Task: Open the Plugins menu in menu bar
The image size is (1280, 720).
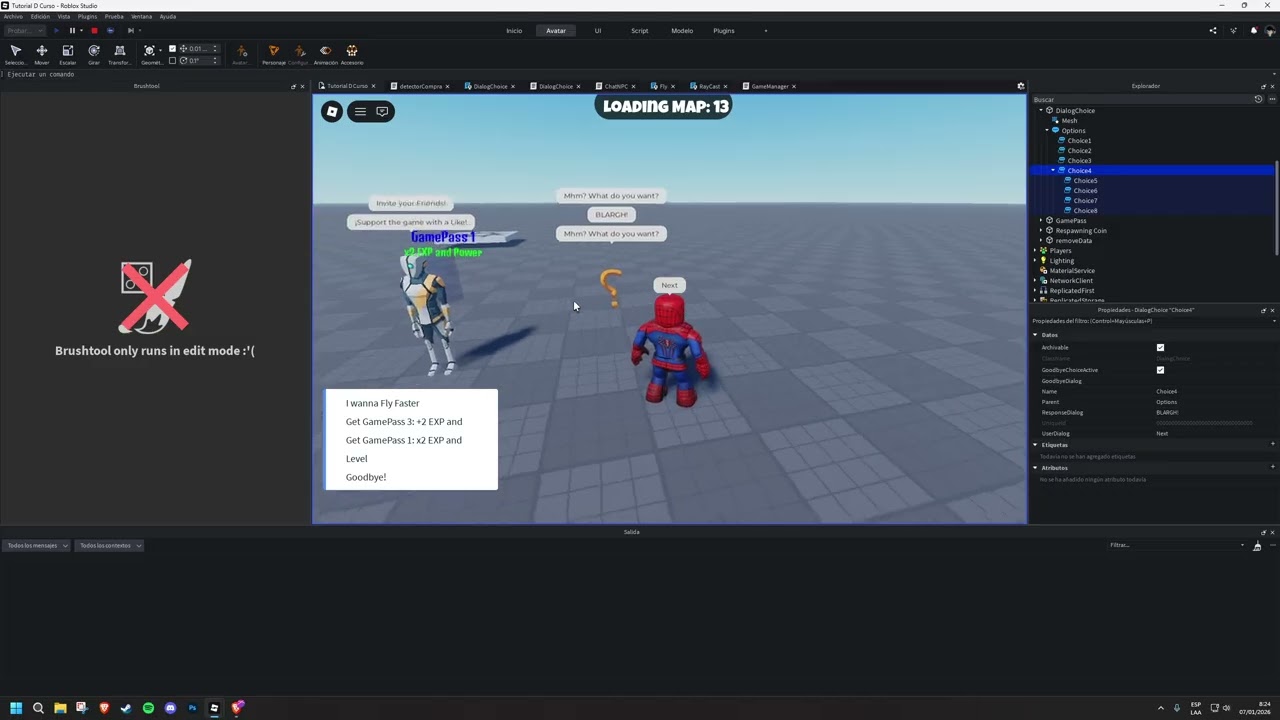Action: pyautogui.click(x=88, y=16)
